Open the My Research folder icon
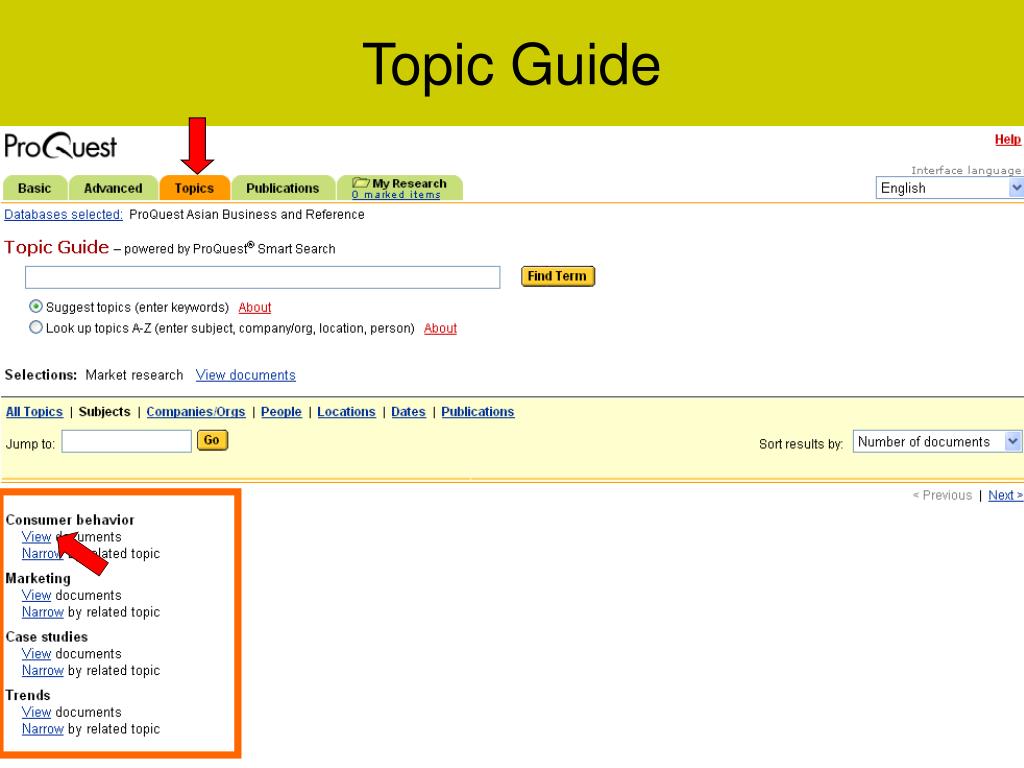Image resolution: width=1024 pixels, height=768 pixels. (360, 183)
